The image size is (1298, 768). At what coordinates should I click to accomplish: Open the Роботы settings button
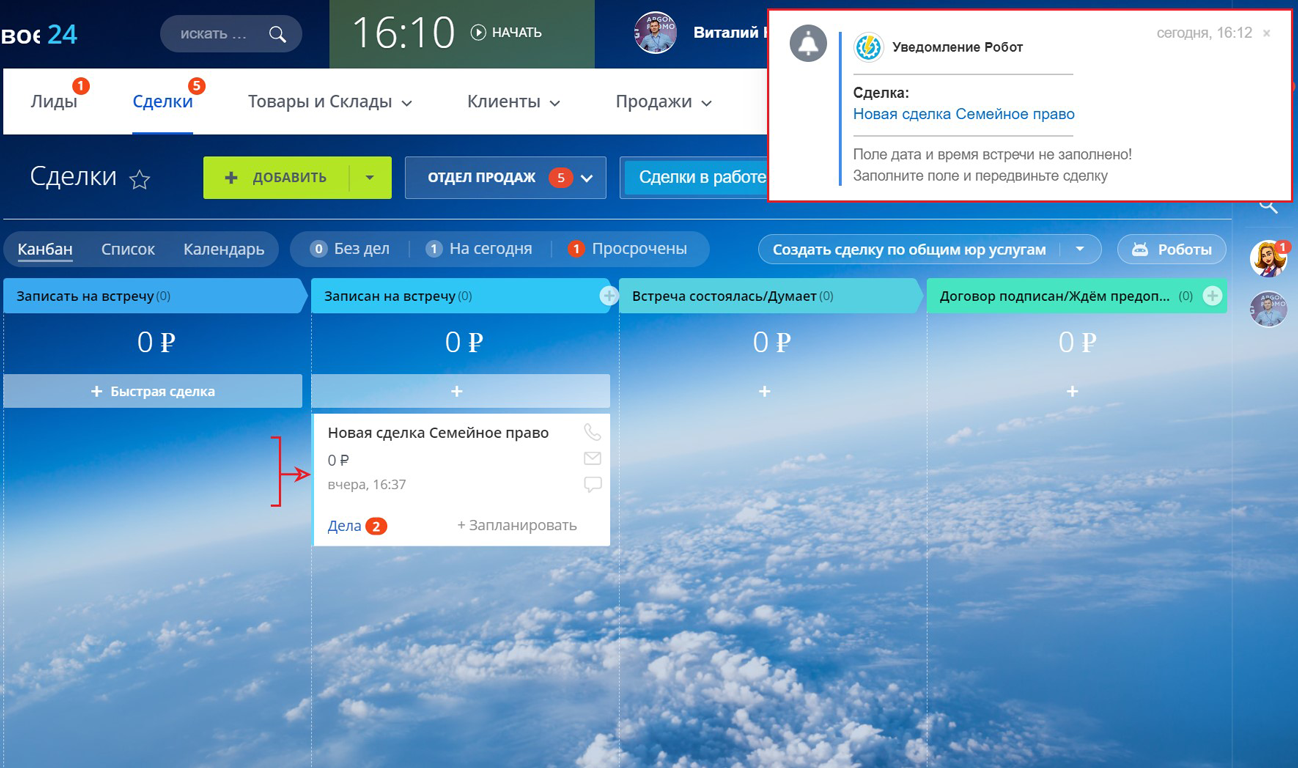tap(1172, 250)
